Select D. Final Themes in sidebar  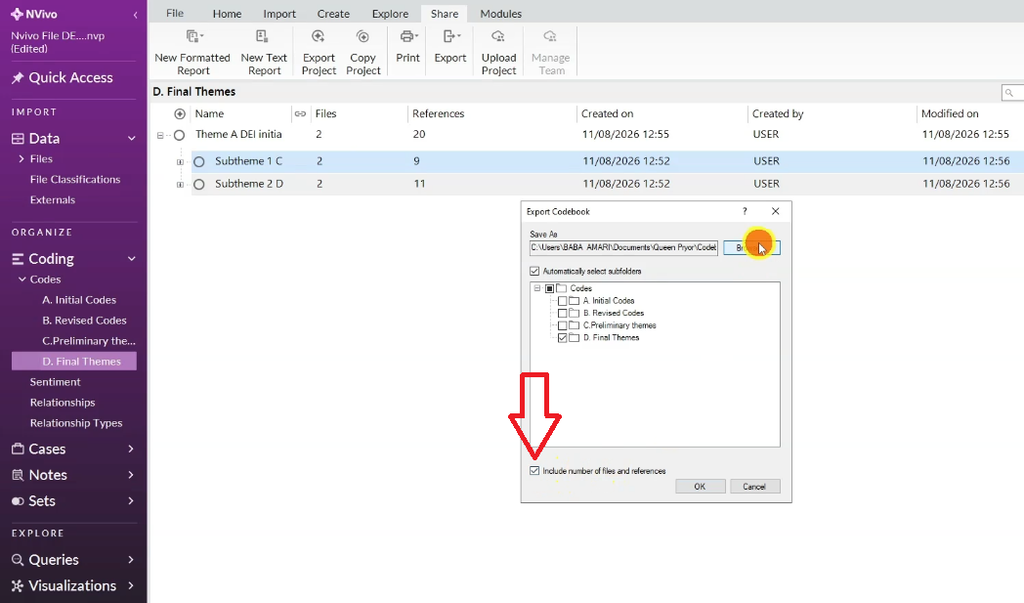click(74, 361)
